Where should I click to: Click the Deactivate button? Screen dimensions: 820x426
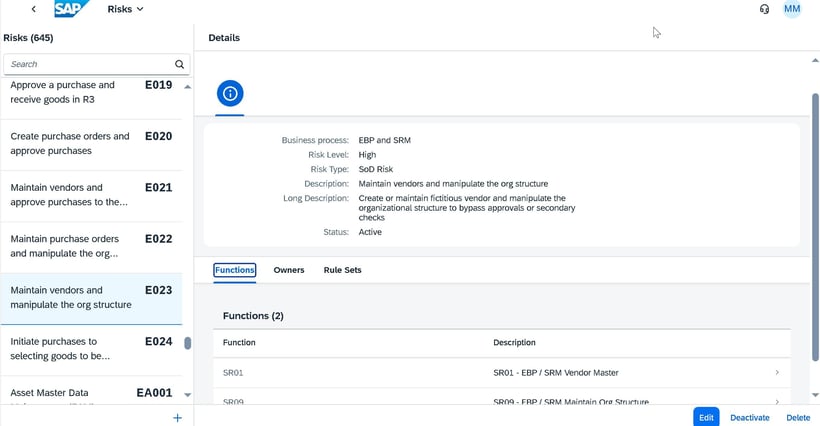(x=750, y=418)
